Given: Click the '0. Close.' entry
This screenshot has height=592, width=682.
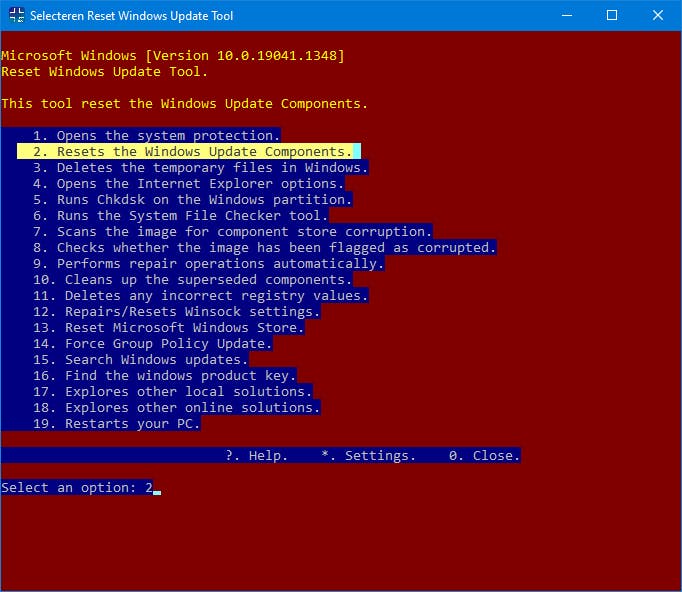Looking at the screenshot, I should click(485, 456).
